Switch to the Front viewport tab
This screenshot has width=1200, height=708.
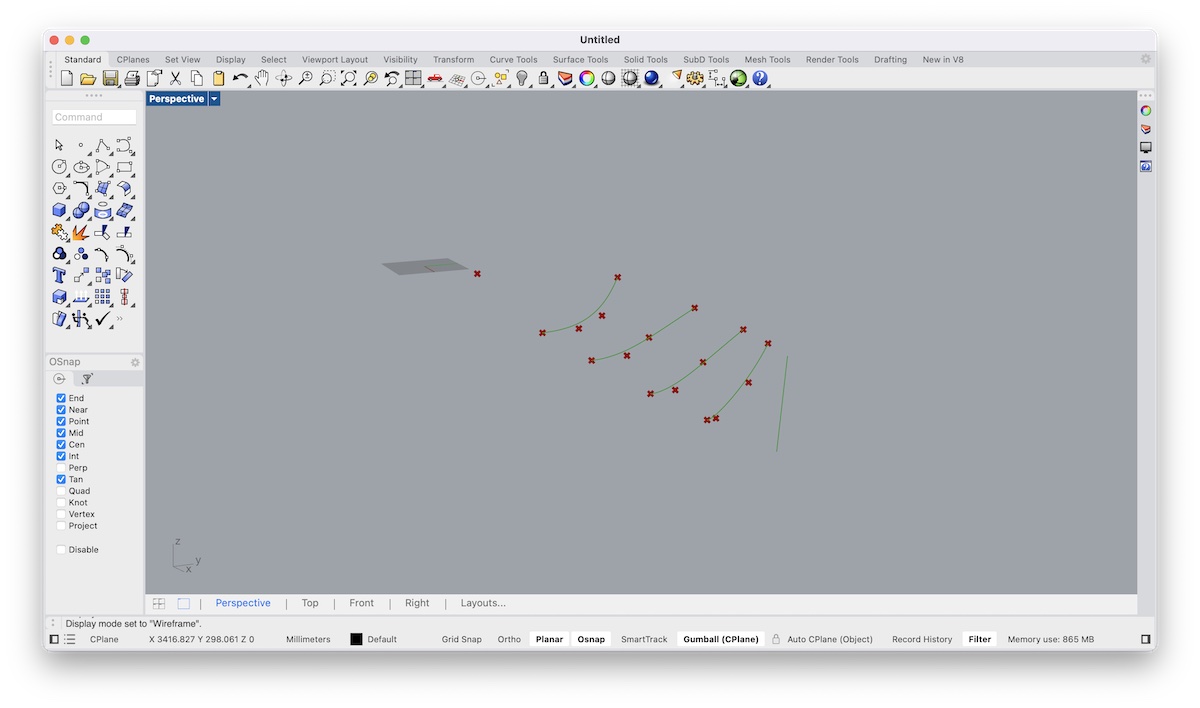pyautogui.click(x=361, y=603)
